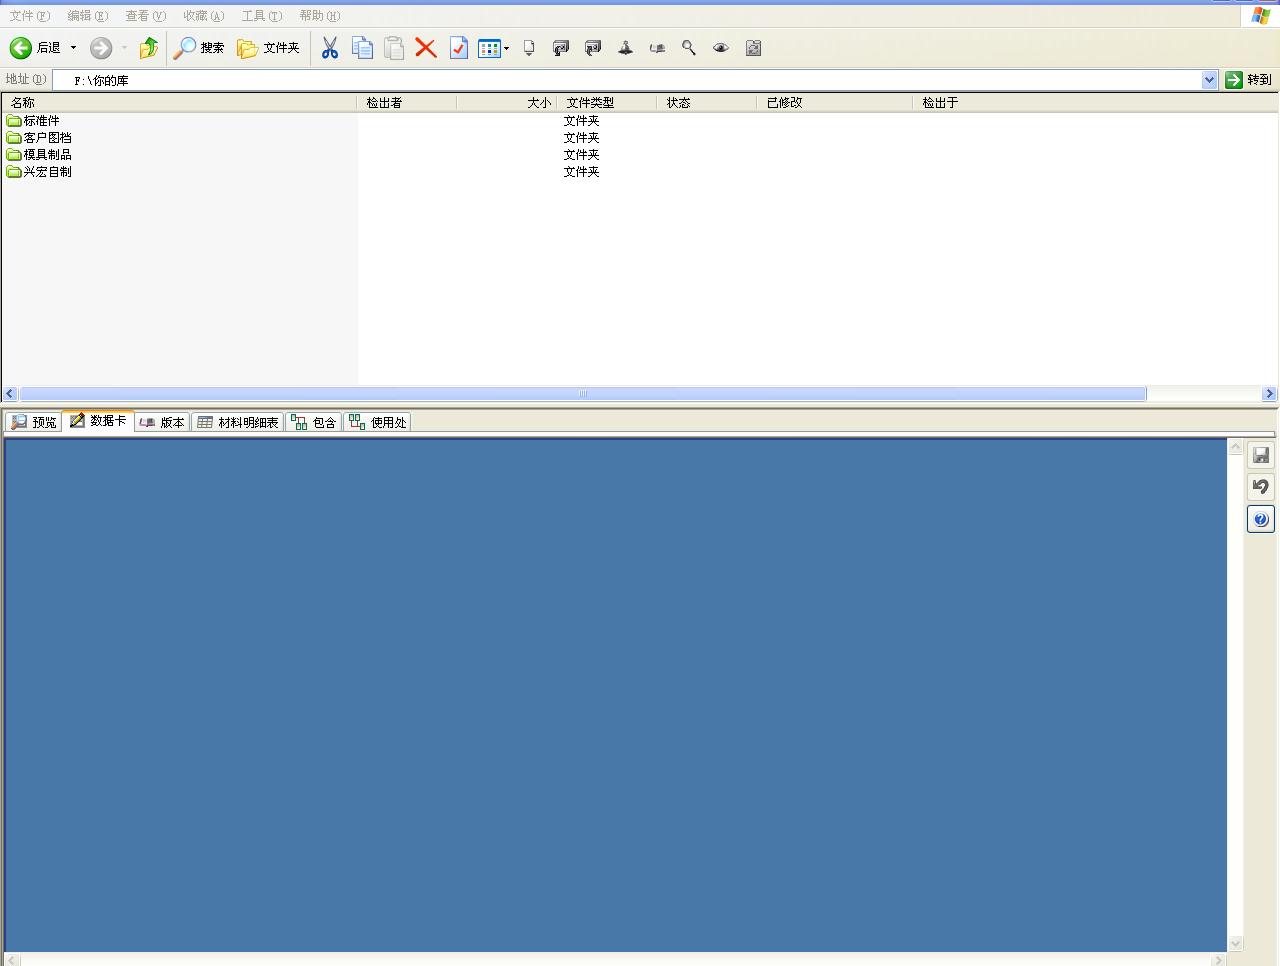Screen dimensions: 1280x966
Task: Click the blue Help question mark icon
Action: click(1261, 519)
